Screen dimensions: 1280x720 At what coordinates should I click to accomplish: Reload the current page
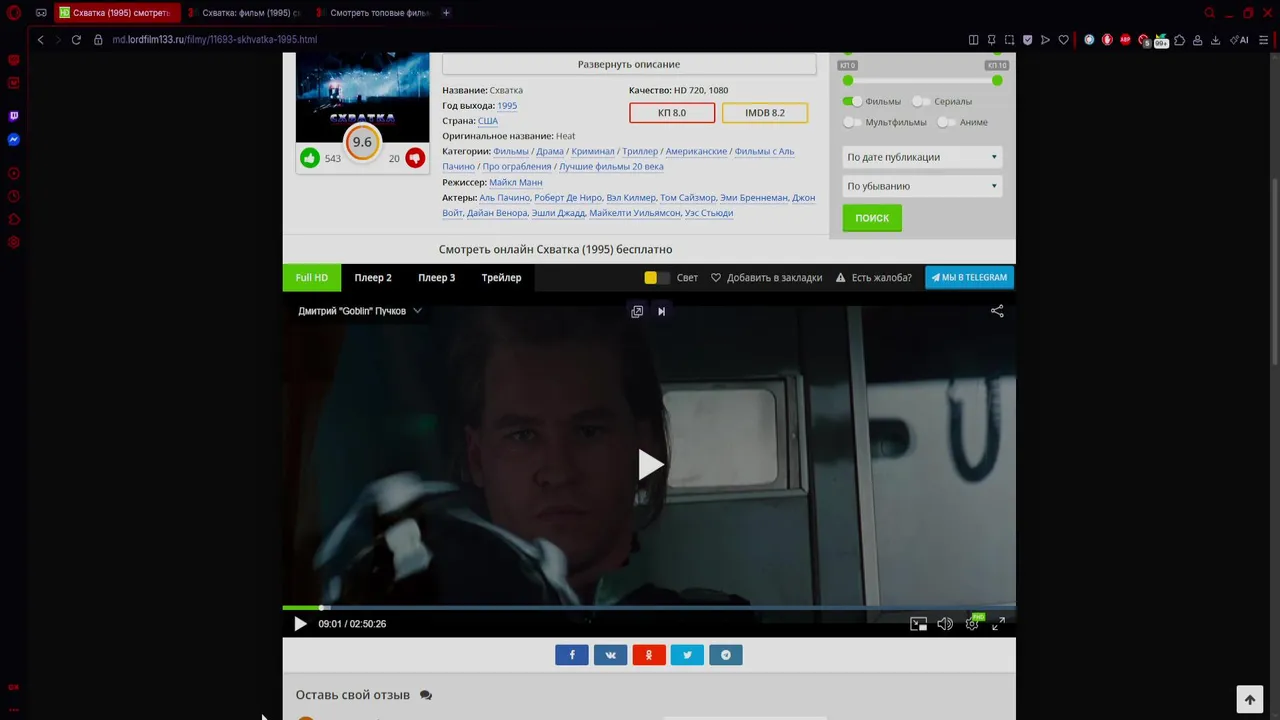(76, 40)
